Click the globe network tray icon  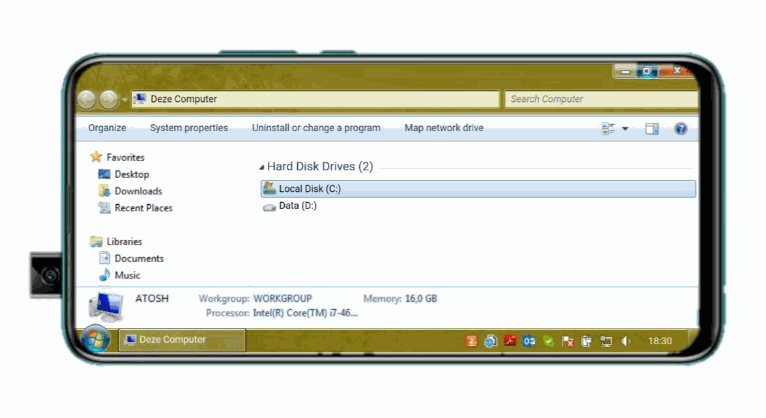pyautogui.click(x=490, y=341)
